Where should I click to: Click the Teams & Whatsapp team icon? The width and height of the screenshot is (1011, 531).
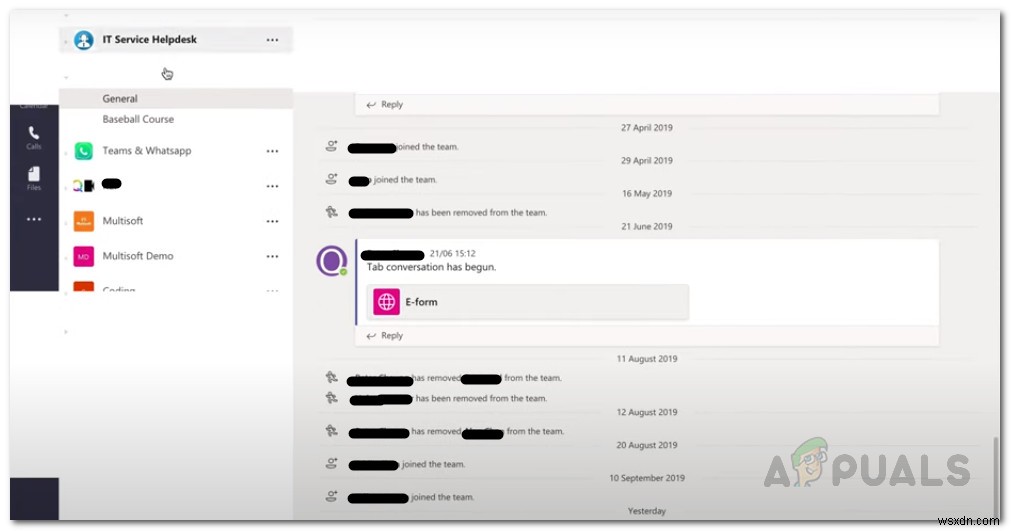84,151
